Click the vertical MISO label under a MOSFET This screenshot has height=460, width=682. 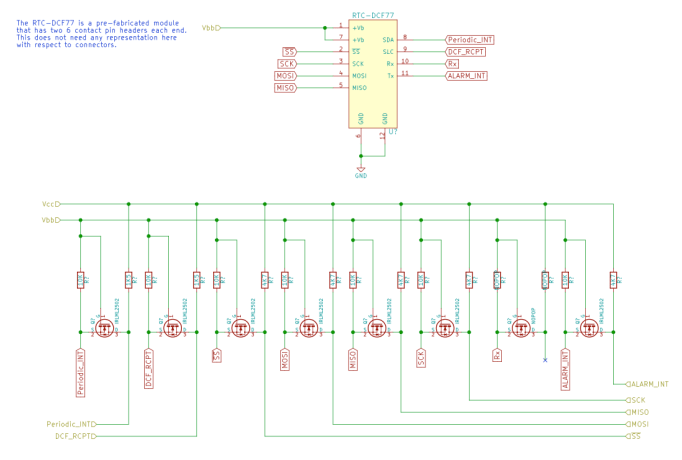point(353,360)
